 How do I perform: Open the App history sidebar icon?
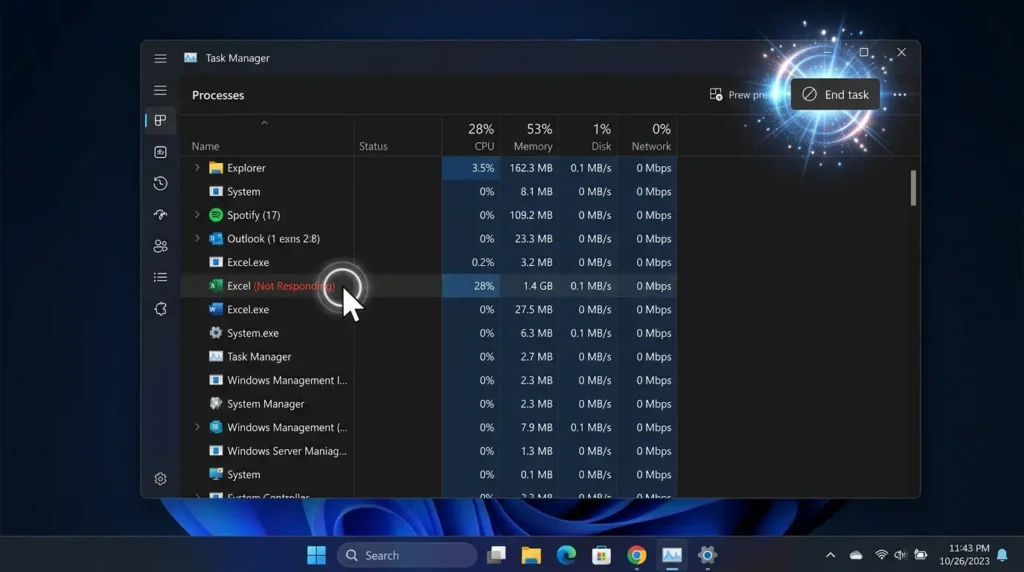(x=160, y=183)
